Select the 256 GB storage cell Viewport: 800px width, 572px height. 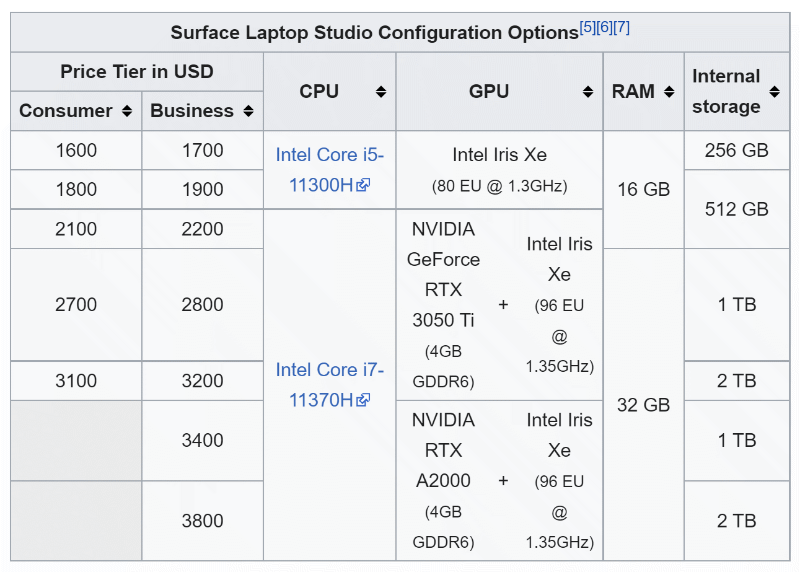737,151
